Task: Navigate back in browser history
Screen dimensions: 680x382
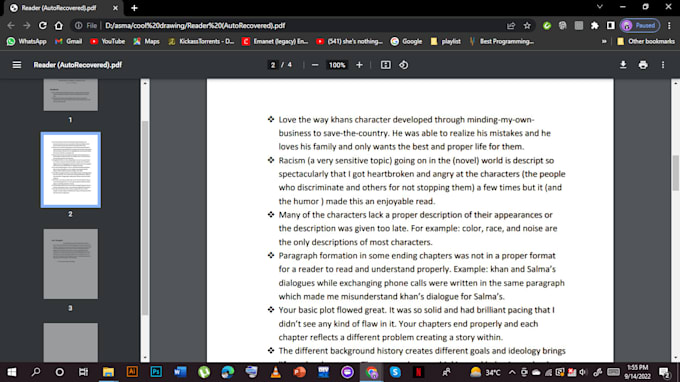Action: click(11, 26)
